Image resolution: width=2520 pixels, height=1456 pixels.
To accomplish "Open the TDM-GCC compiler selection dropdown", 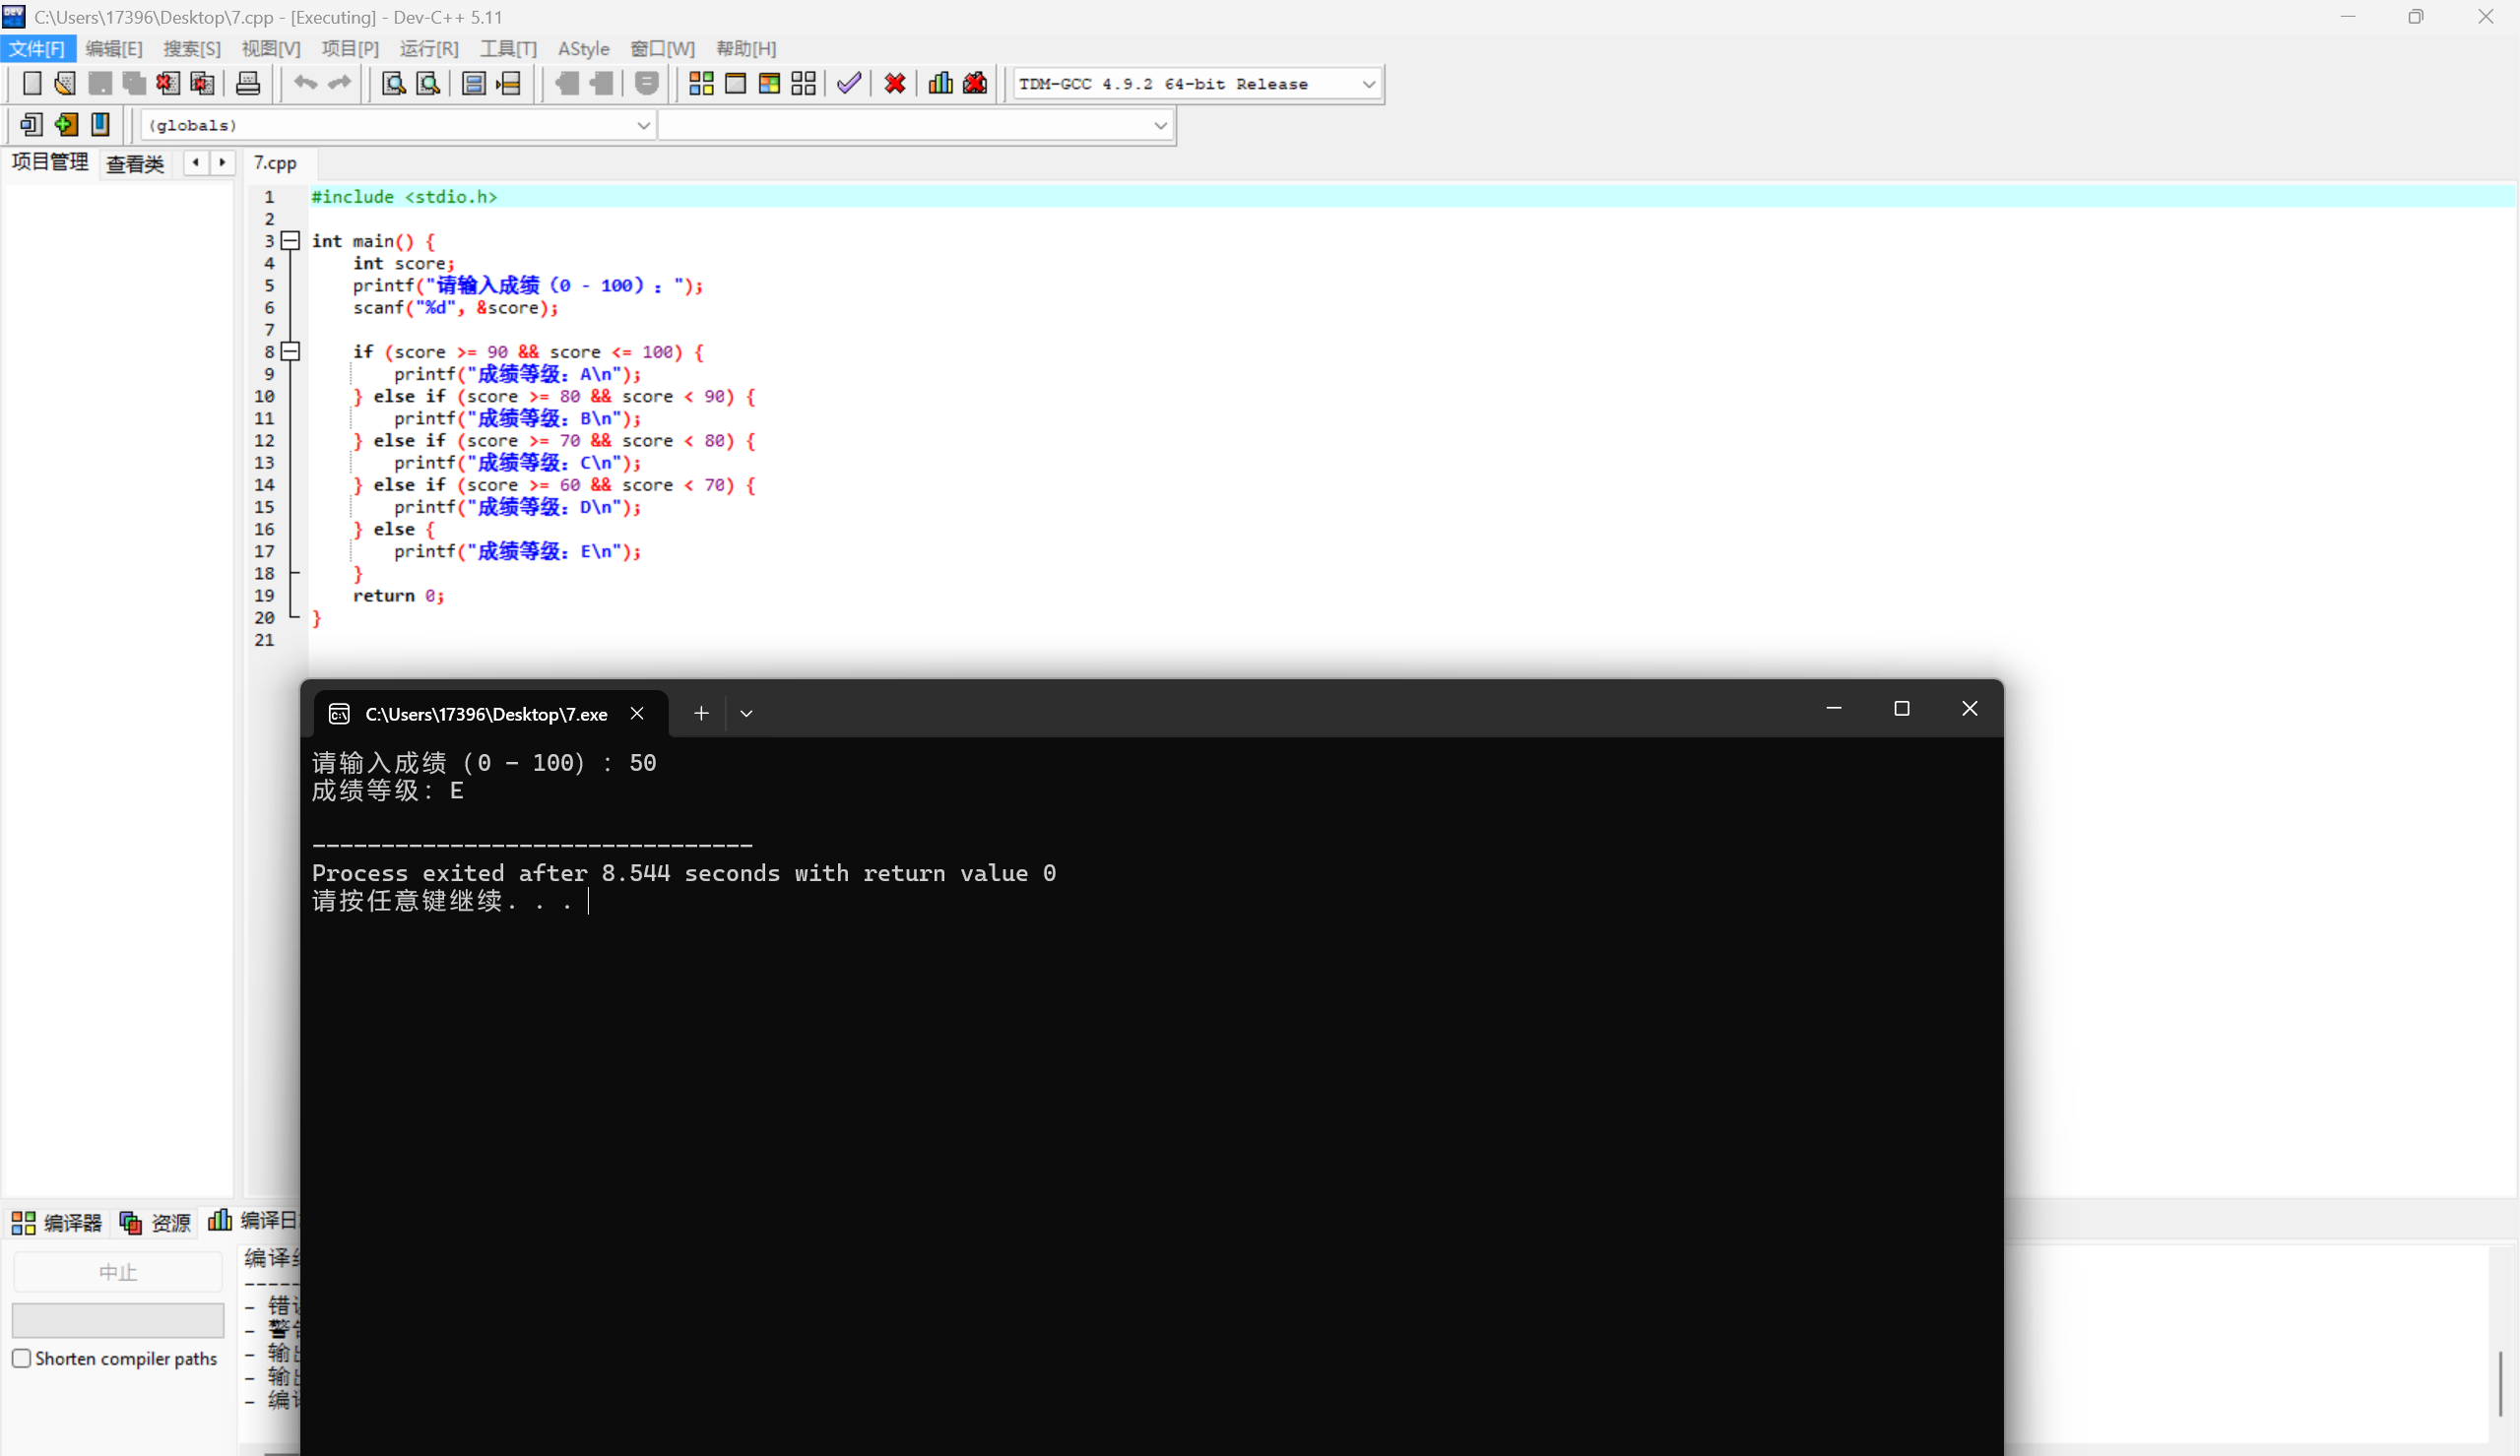I will [x=1368, y=84].
